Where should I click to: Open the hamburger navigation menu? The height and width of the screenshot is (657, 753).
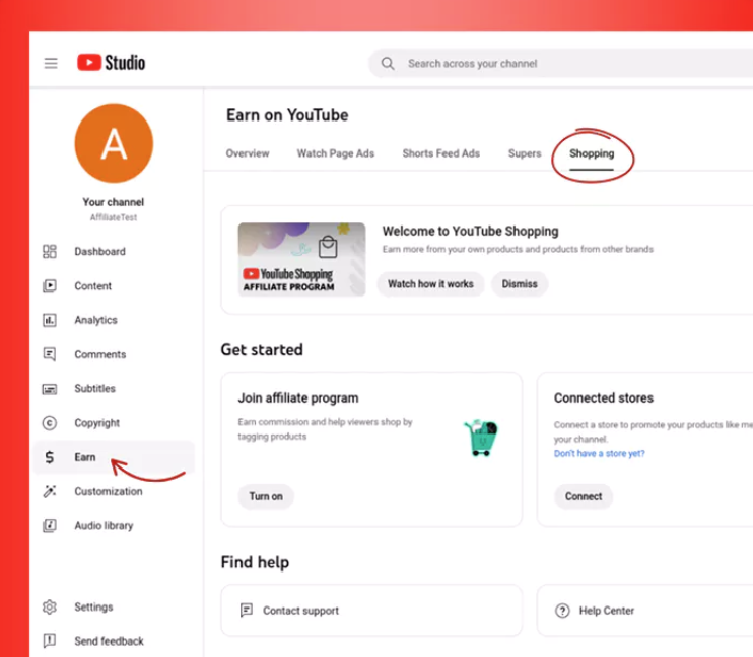click(51, 63)
